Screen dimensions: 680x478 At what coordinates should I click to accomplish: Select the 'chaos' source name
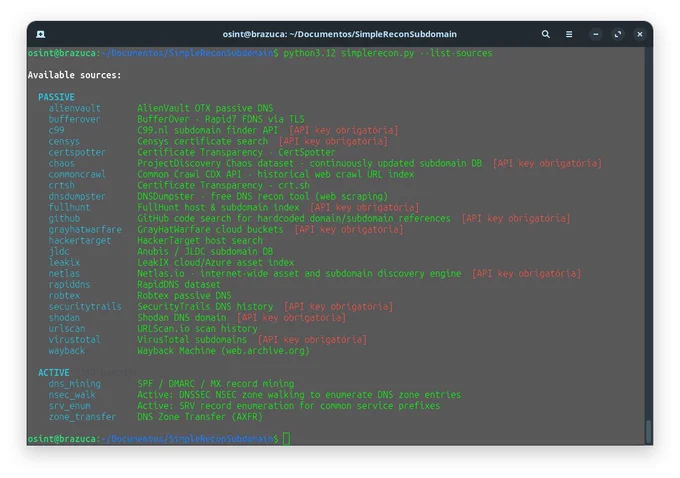62,164
